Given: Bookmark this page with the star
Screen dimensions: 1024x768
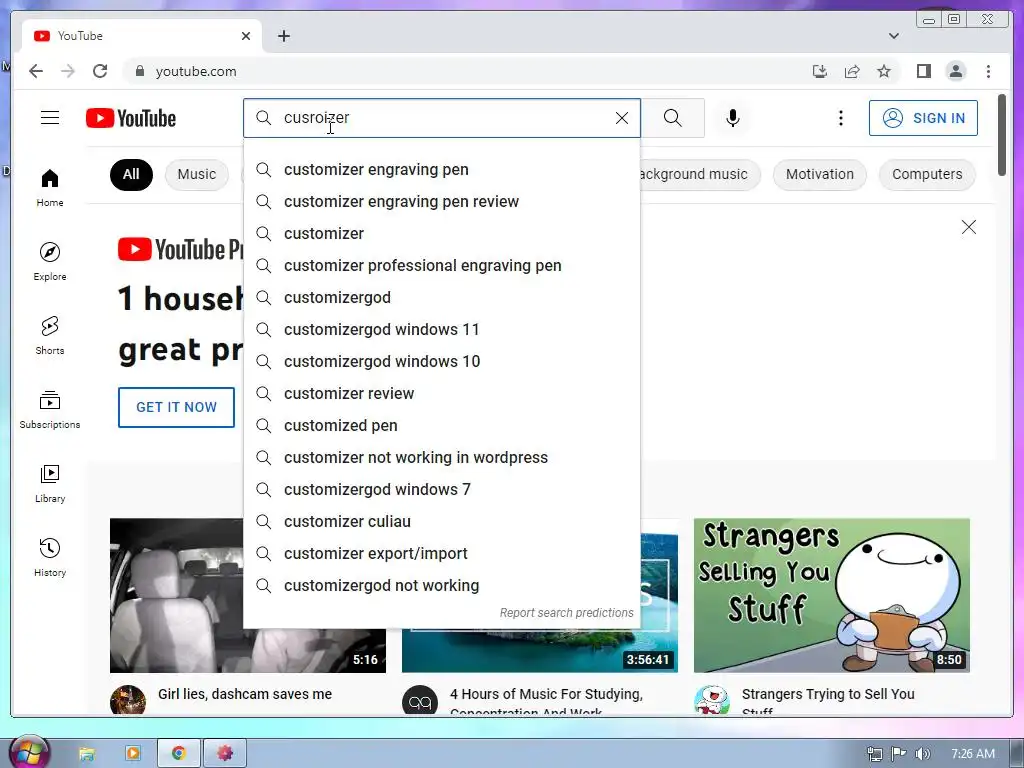Looking at the screenshot, I should [x=884, y=71].
